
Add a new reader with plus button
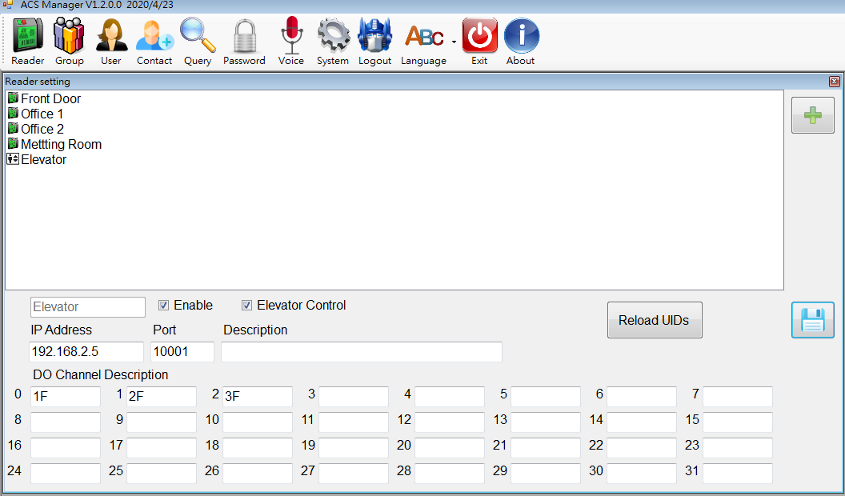813,115
